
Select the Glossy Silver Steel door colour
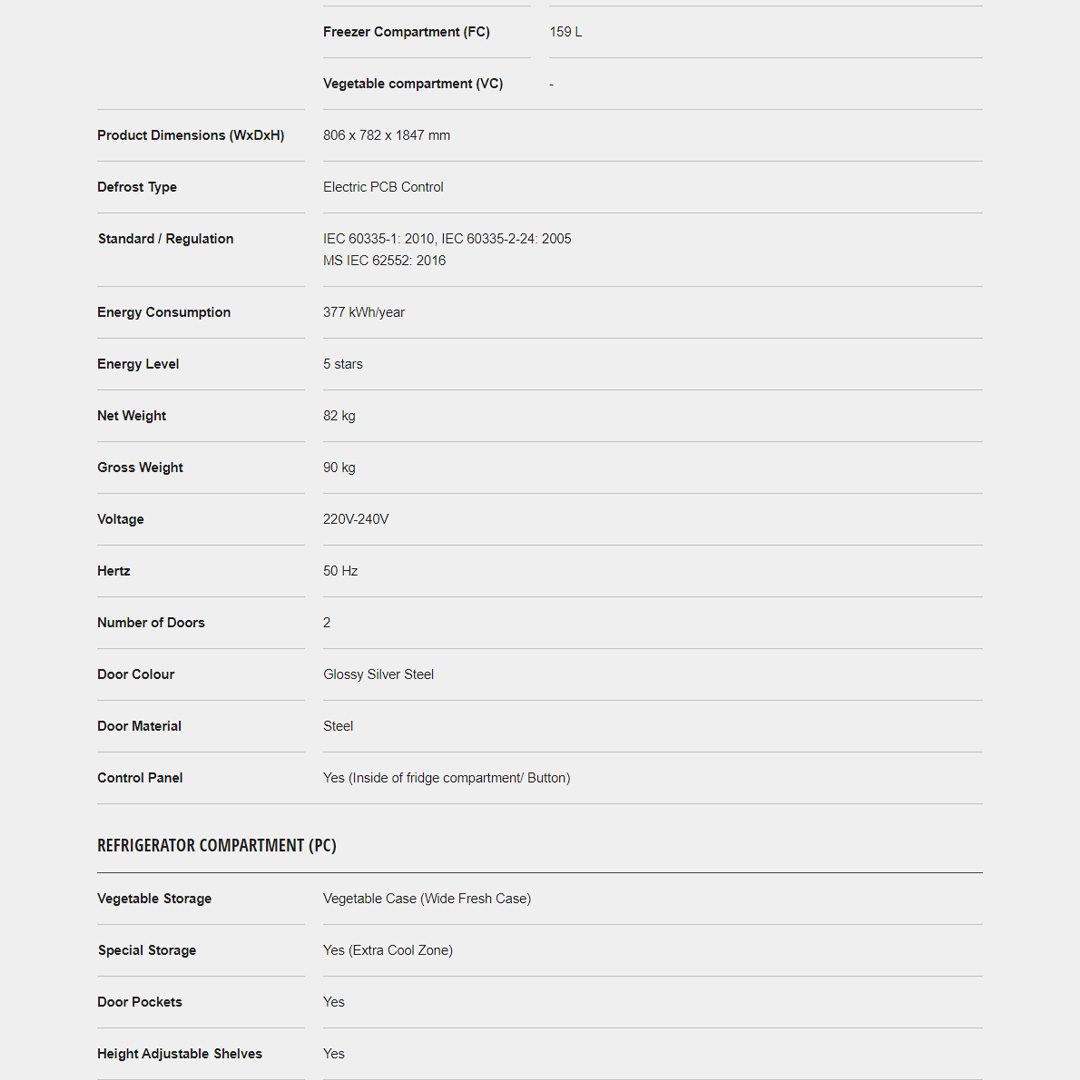[378, 675]
